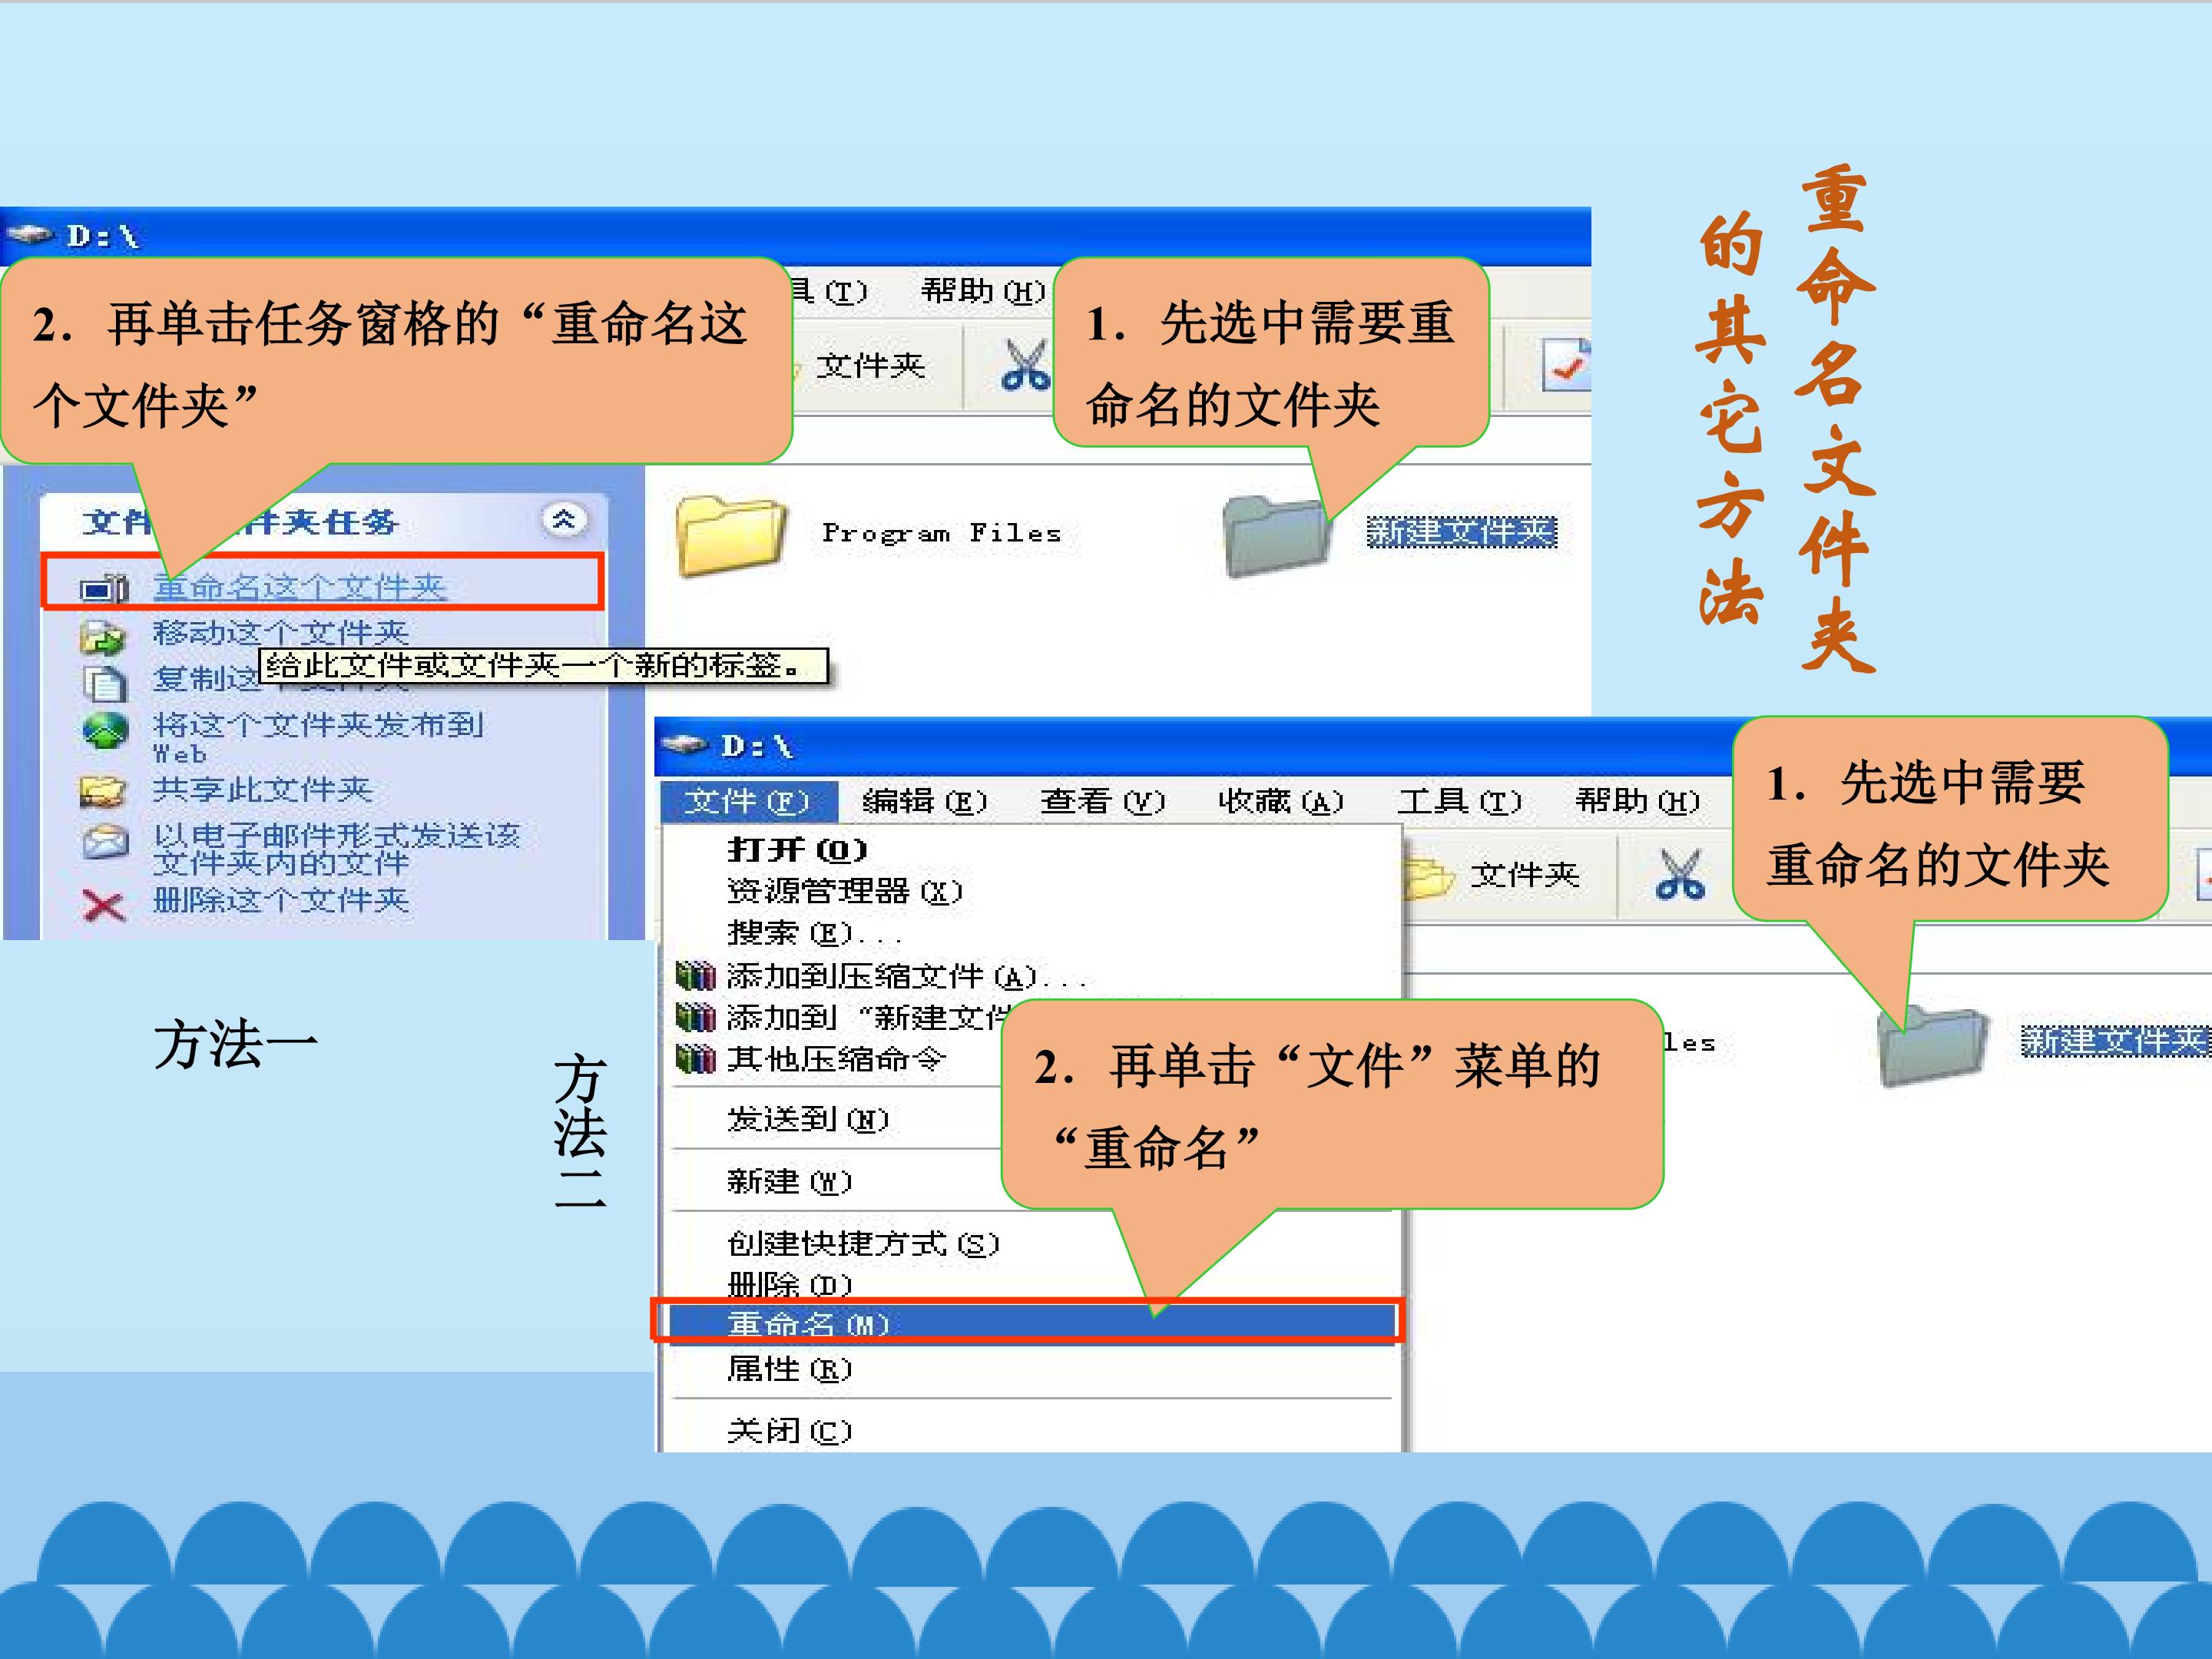
Task: Select the gray new folder icon in top window
Action: click(1277, 535)
